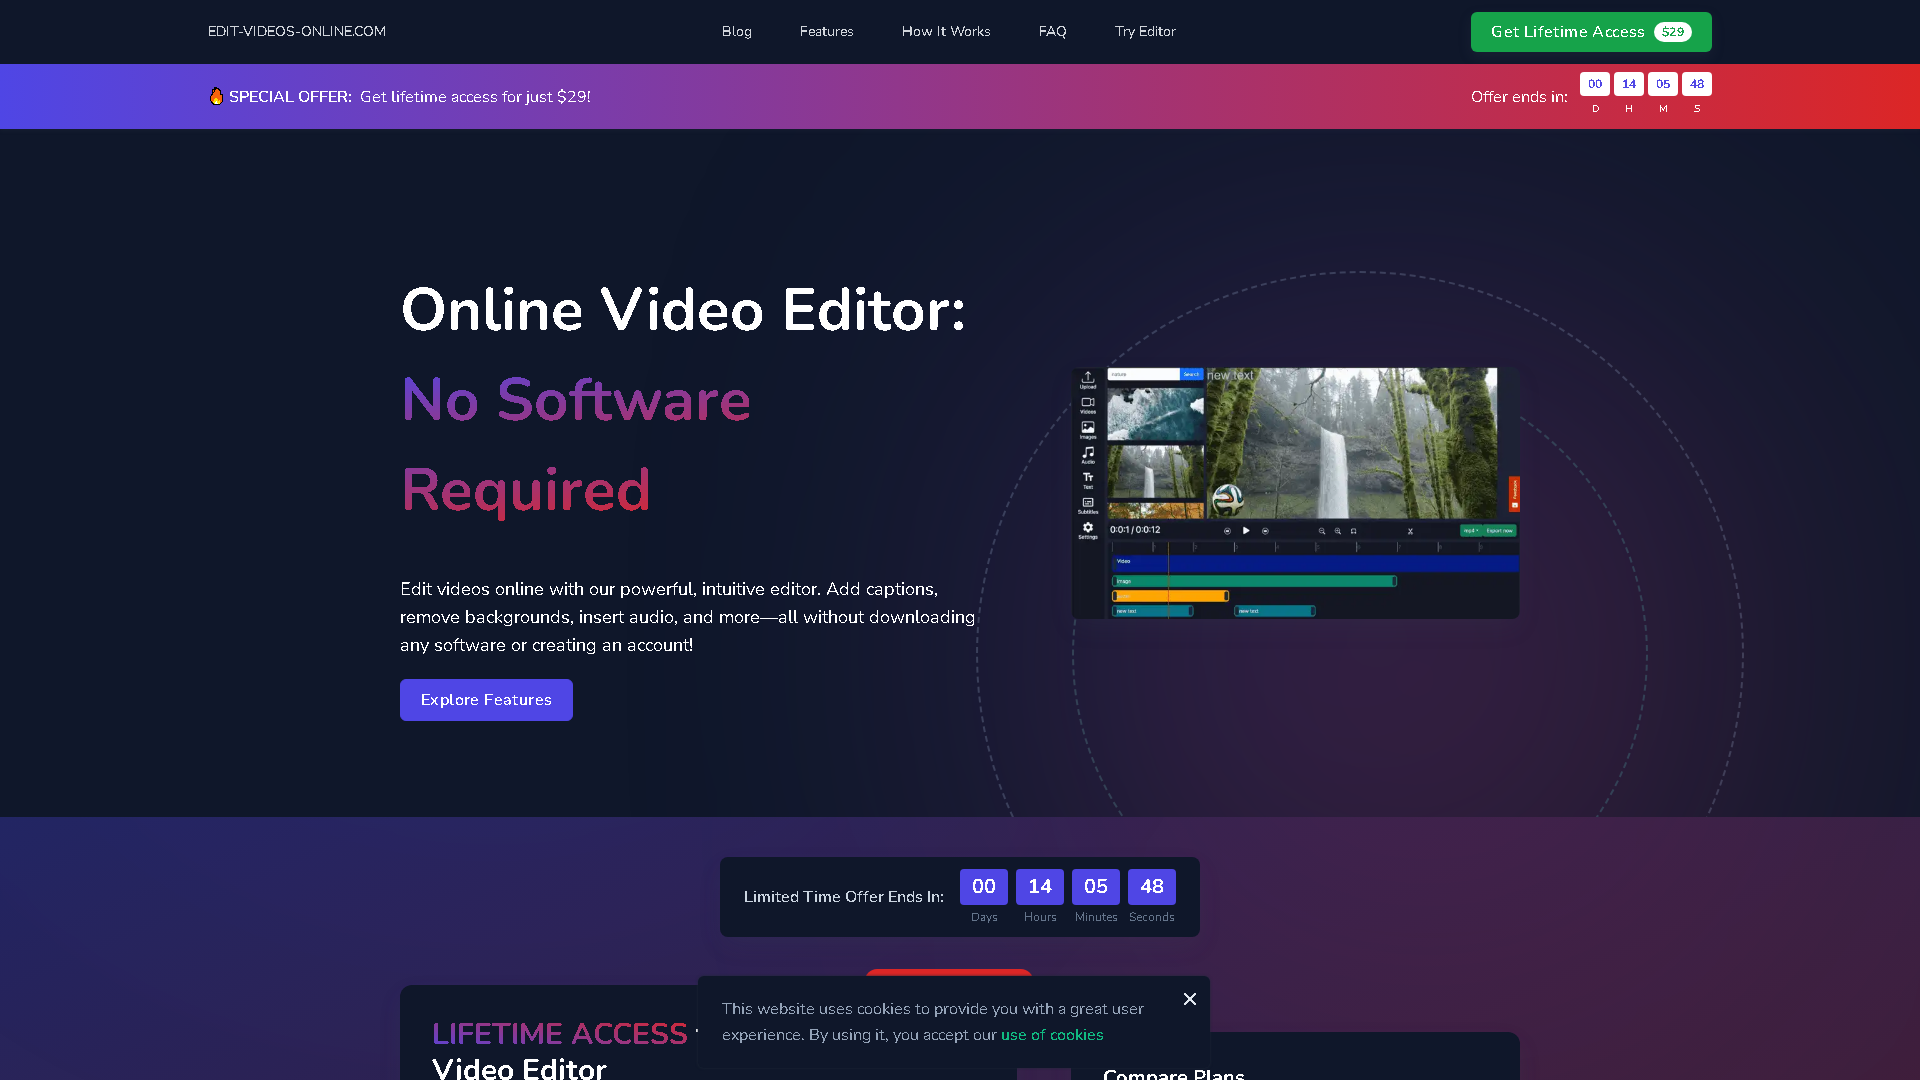Follow the use of cookies link
The image size is (1920, 1080).
tap(1051, 1035)
